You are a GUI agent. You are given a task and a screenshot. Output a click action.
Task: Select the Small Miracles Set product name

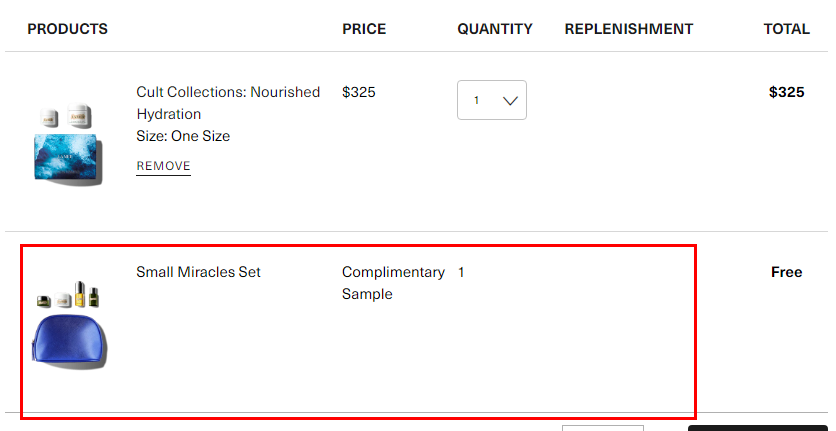click(x=198, y=272)
